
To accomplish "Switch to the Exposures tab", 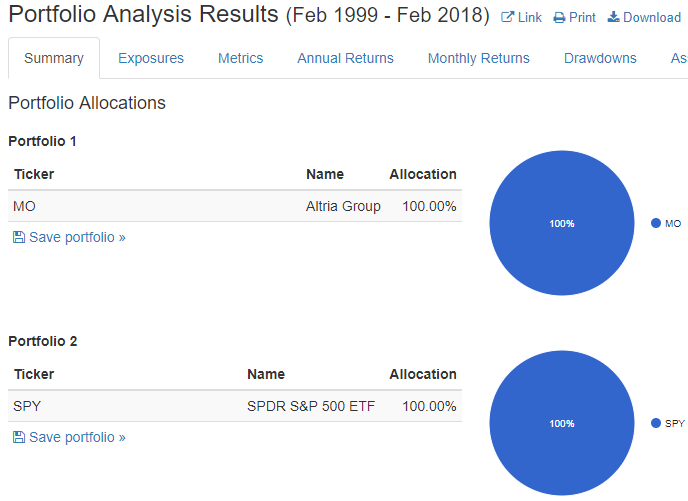I will tap(151, 58).
